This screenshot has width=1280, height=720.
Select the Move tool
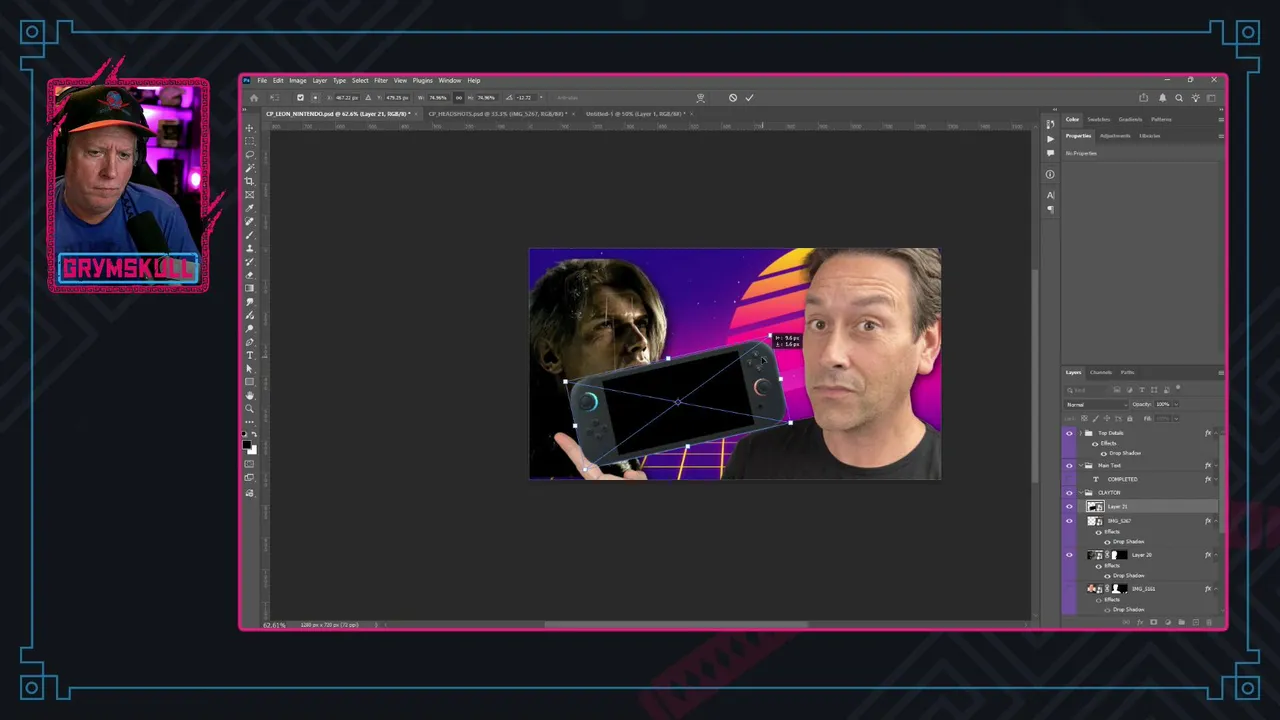248,128
